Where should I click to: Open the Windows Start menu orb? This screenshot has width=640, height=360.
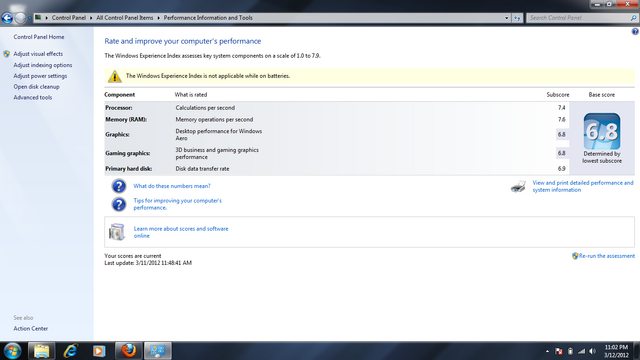(x=12, y=351)
